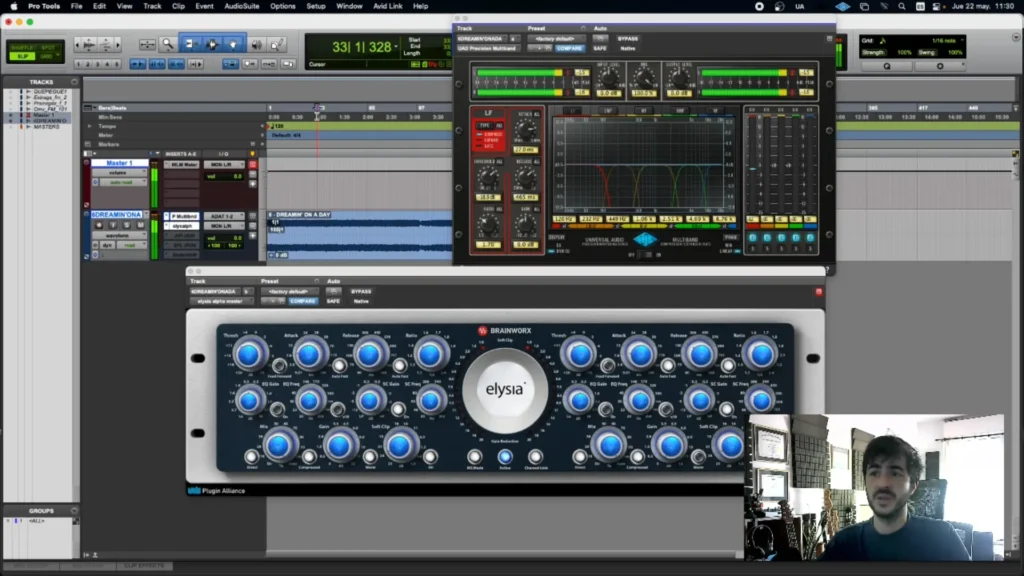Select the Scrubber speaker tool
Viewport: 1024px width, 576px height.
tap(257, 44)
